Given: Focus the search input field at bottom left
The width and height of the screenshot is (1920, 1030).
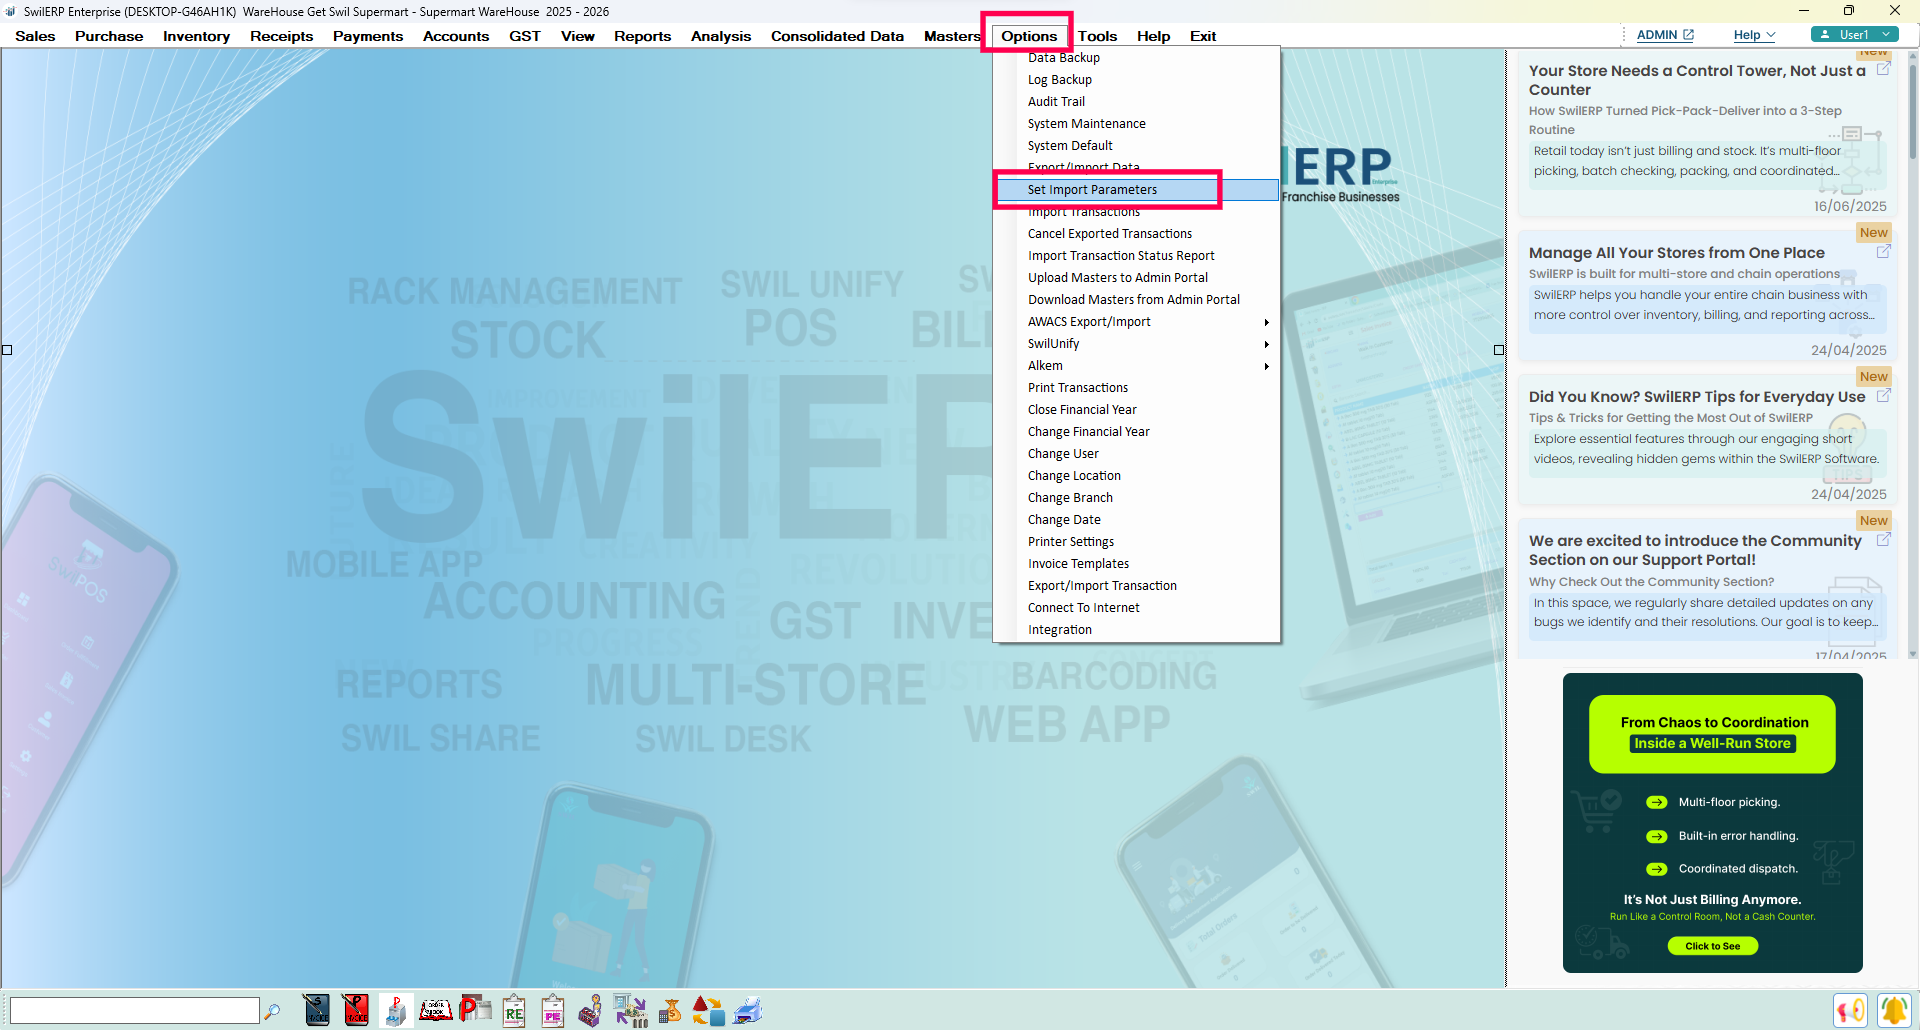Looking at the screenshot, I should 134,1011.
